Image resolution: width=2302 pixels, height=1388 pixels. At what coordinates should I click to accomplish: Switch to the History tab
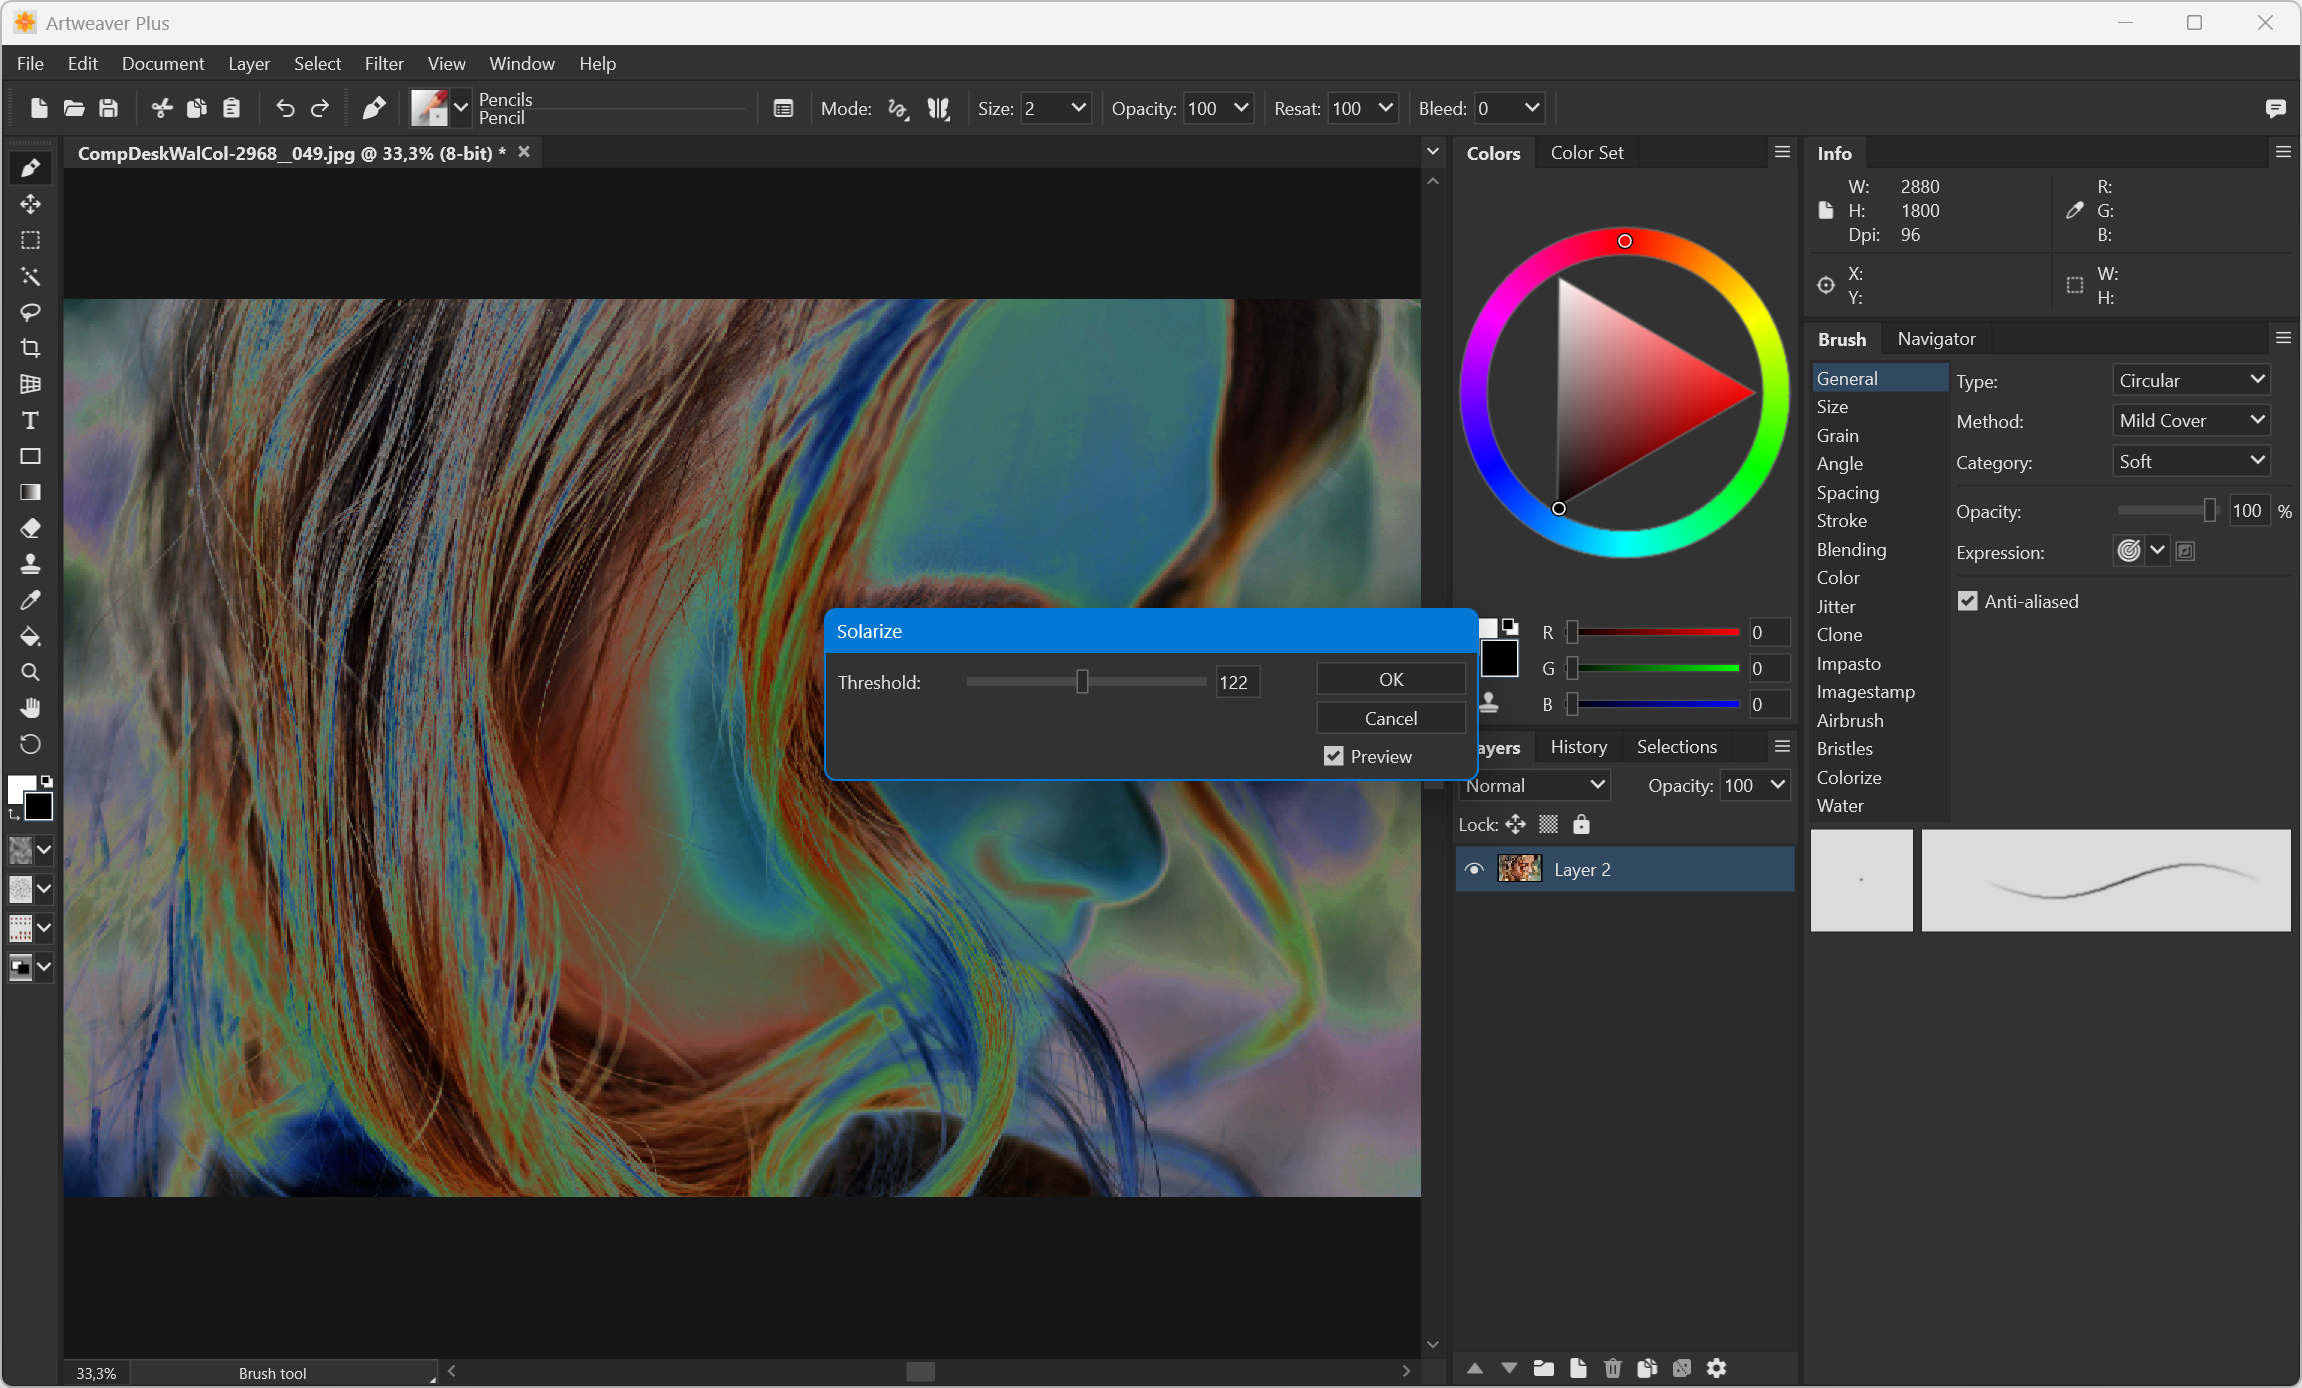pyautogui.click(x=1578, y=747)
